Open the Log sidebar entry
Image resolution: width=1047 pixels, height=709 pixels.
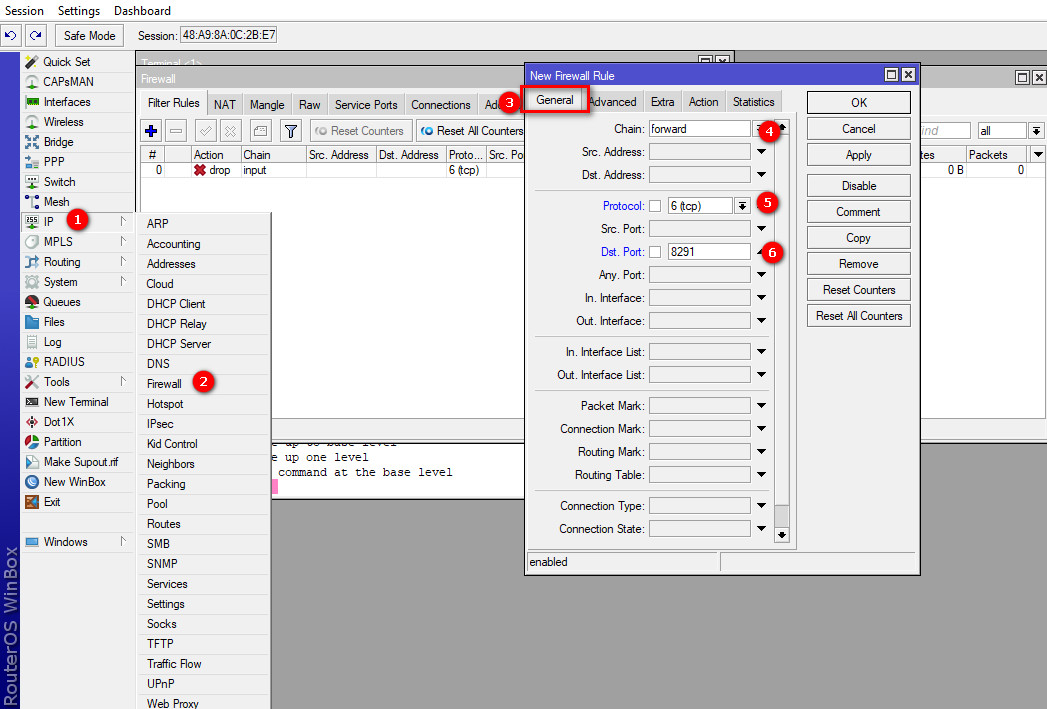click(x=52, y=342)
